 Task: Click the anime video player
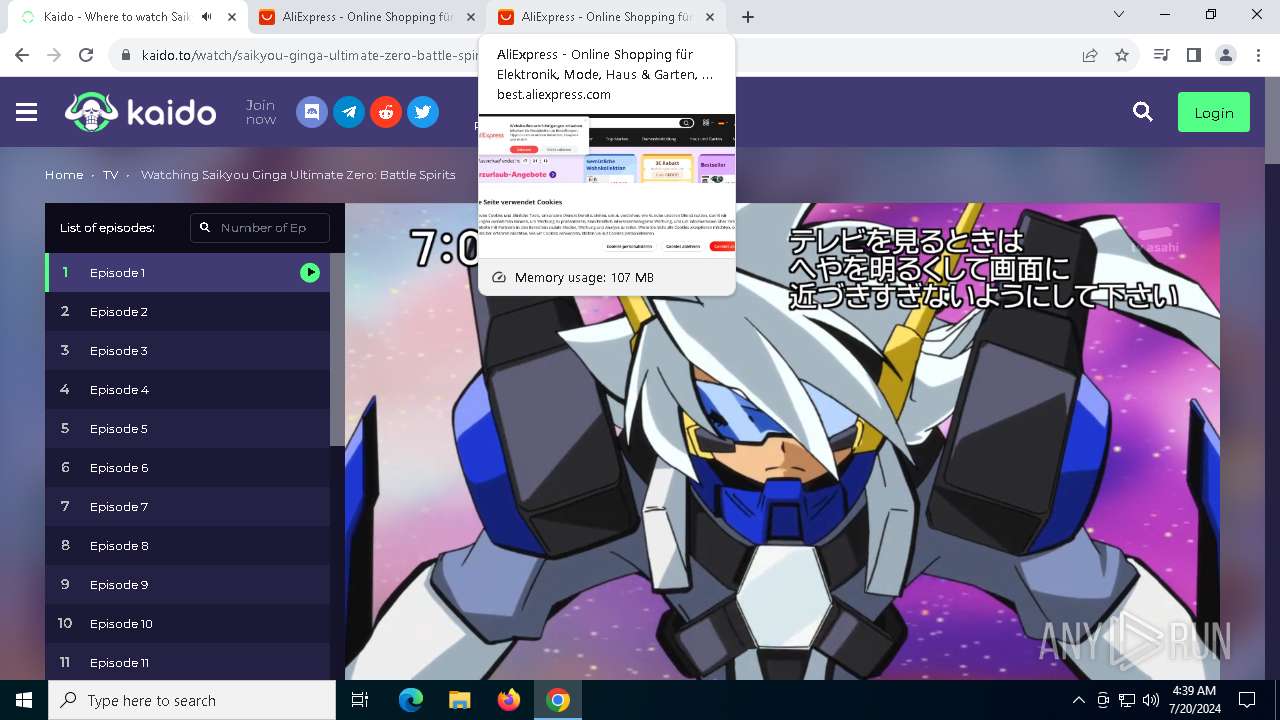pos(782,441)
